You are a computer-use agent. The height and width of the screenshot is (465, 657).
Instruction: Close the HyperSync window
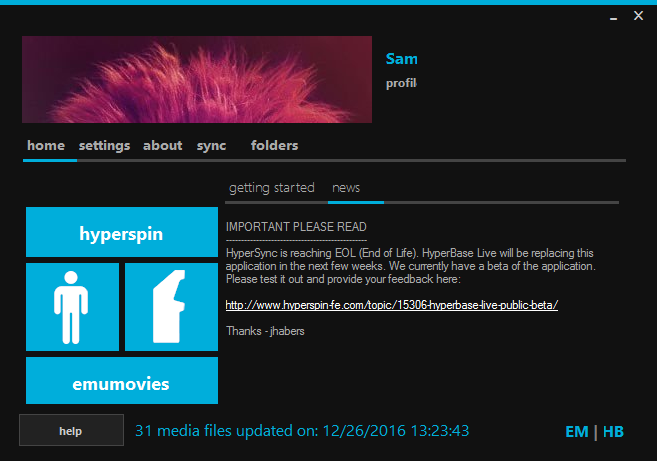638,16
